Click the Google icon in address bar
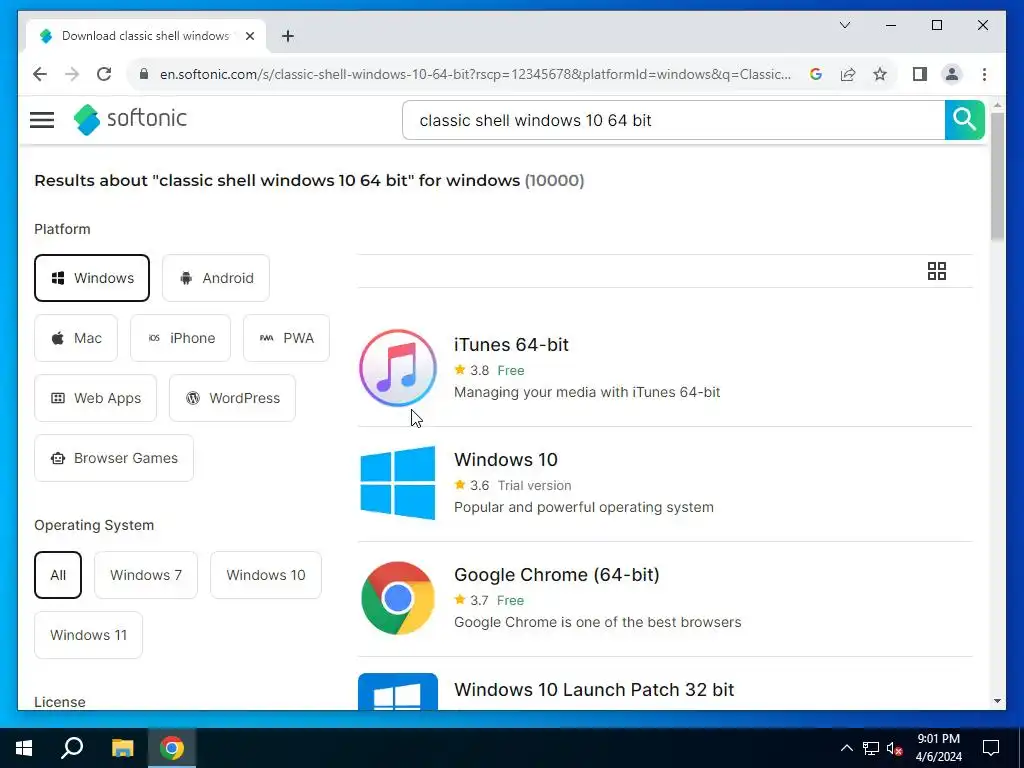Screen dimensions: 1024x768 tap(816, 74)
